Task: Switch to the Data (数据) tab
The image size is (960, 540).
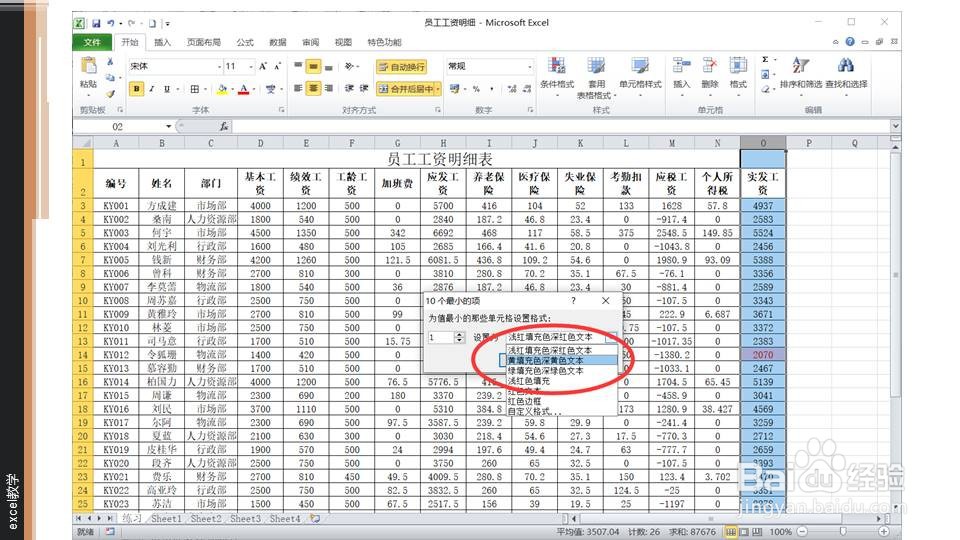Action: point(278,42)
